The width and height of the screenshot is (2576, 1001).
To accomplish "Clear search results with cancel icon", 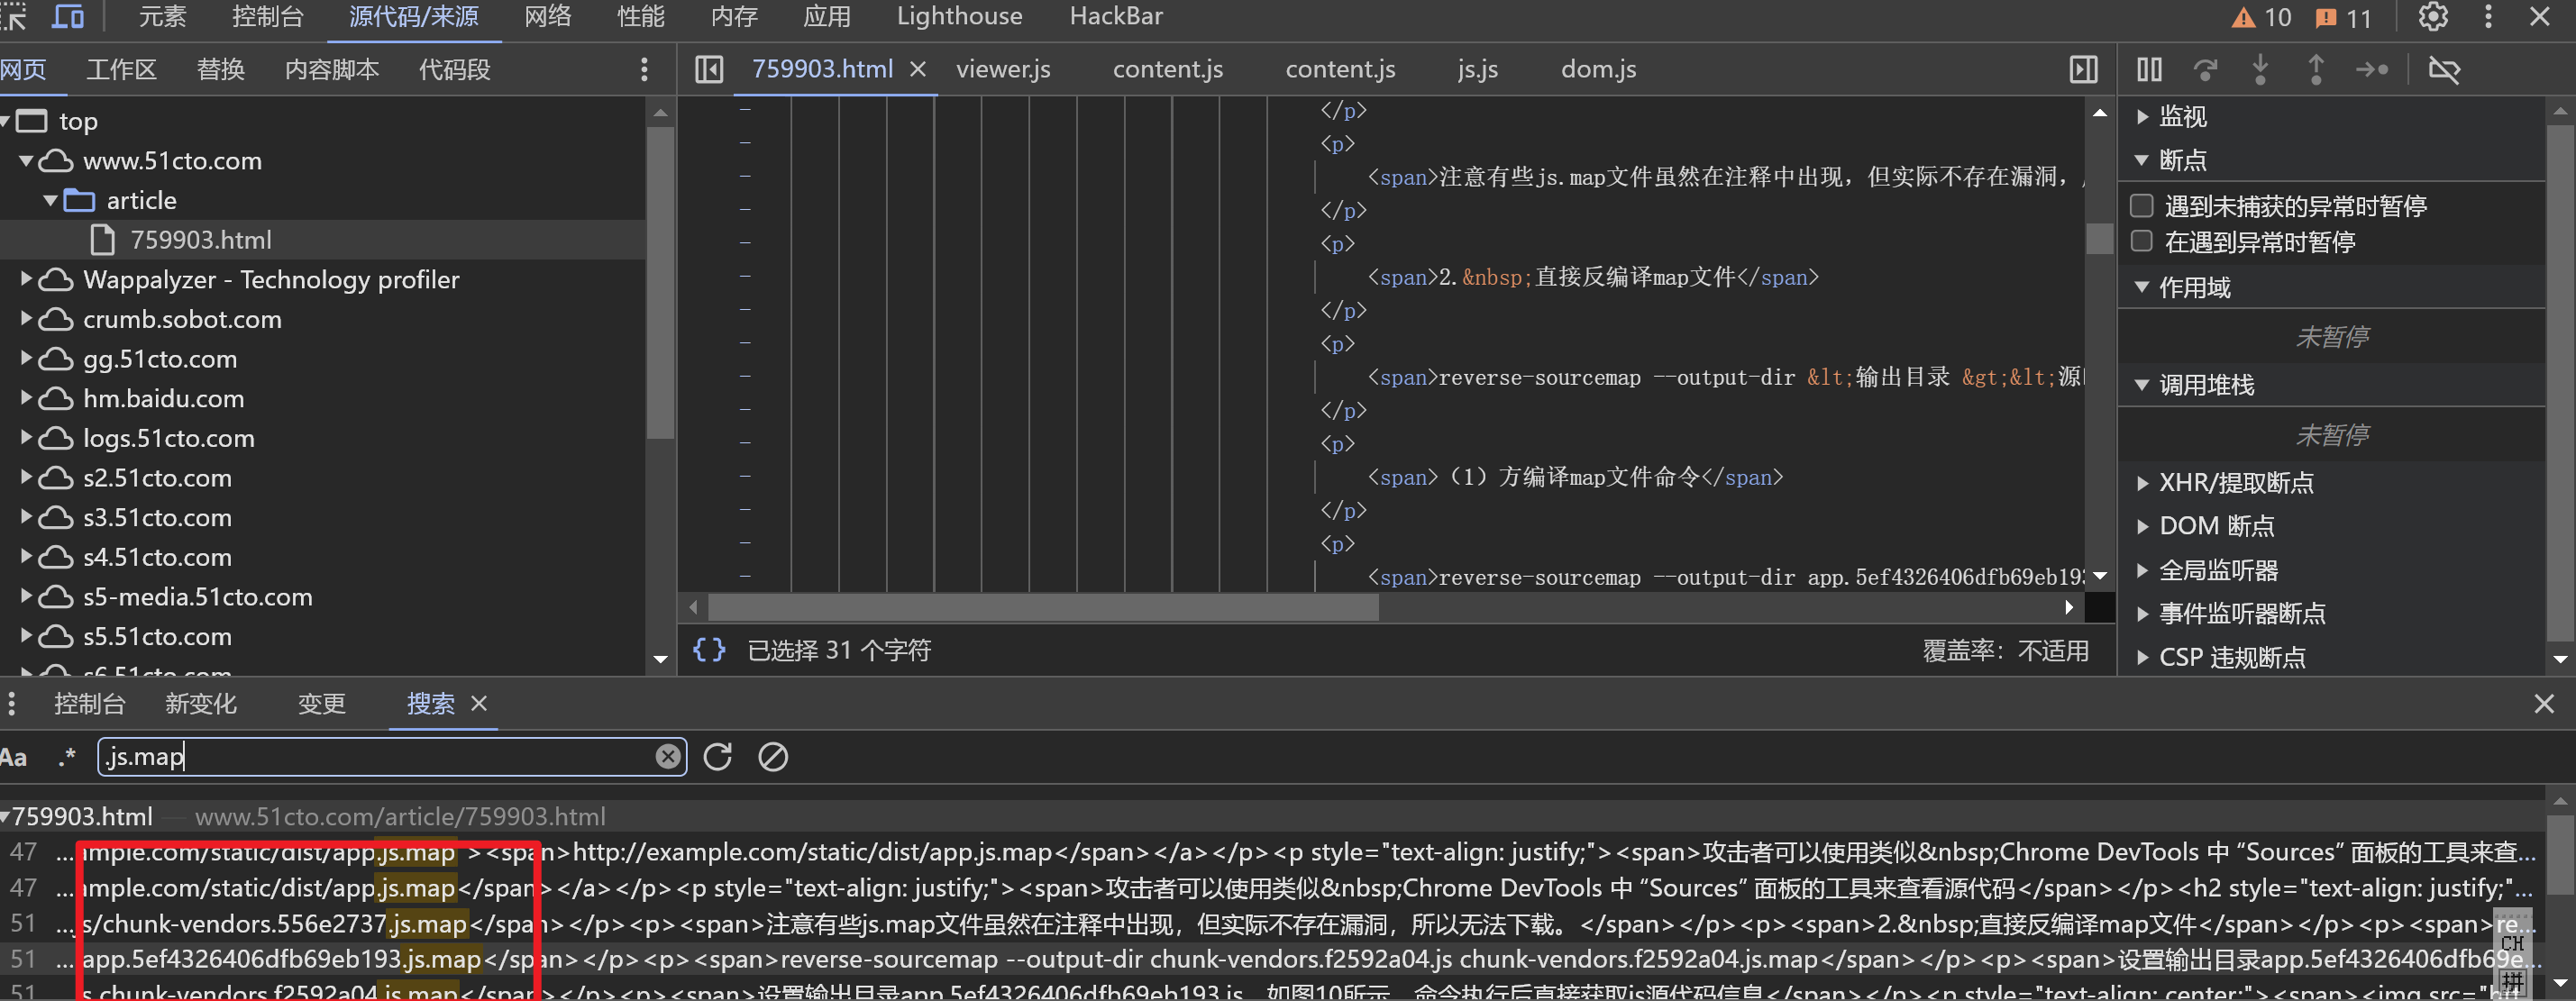I will coord(773,757).
